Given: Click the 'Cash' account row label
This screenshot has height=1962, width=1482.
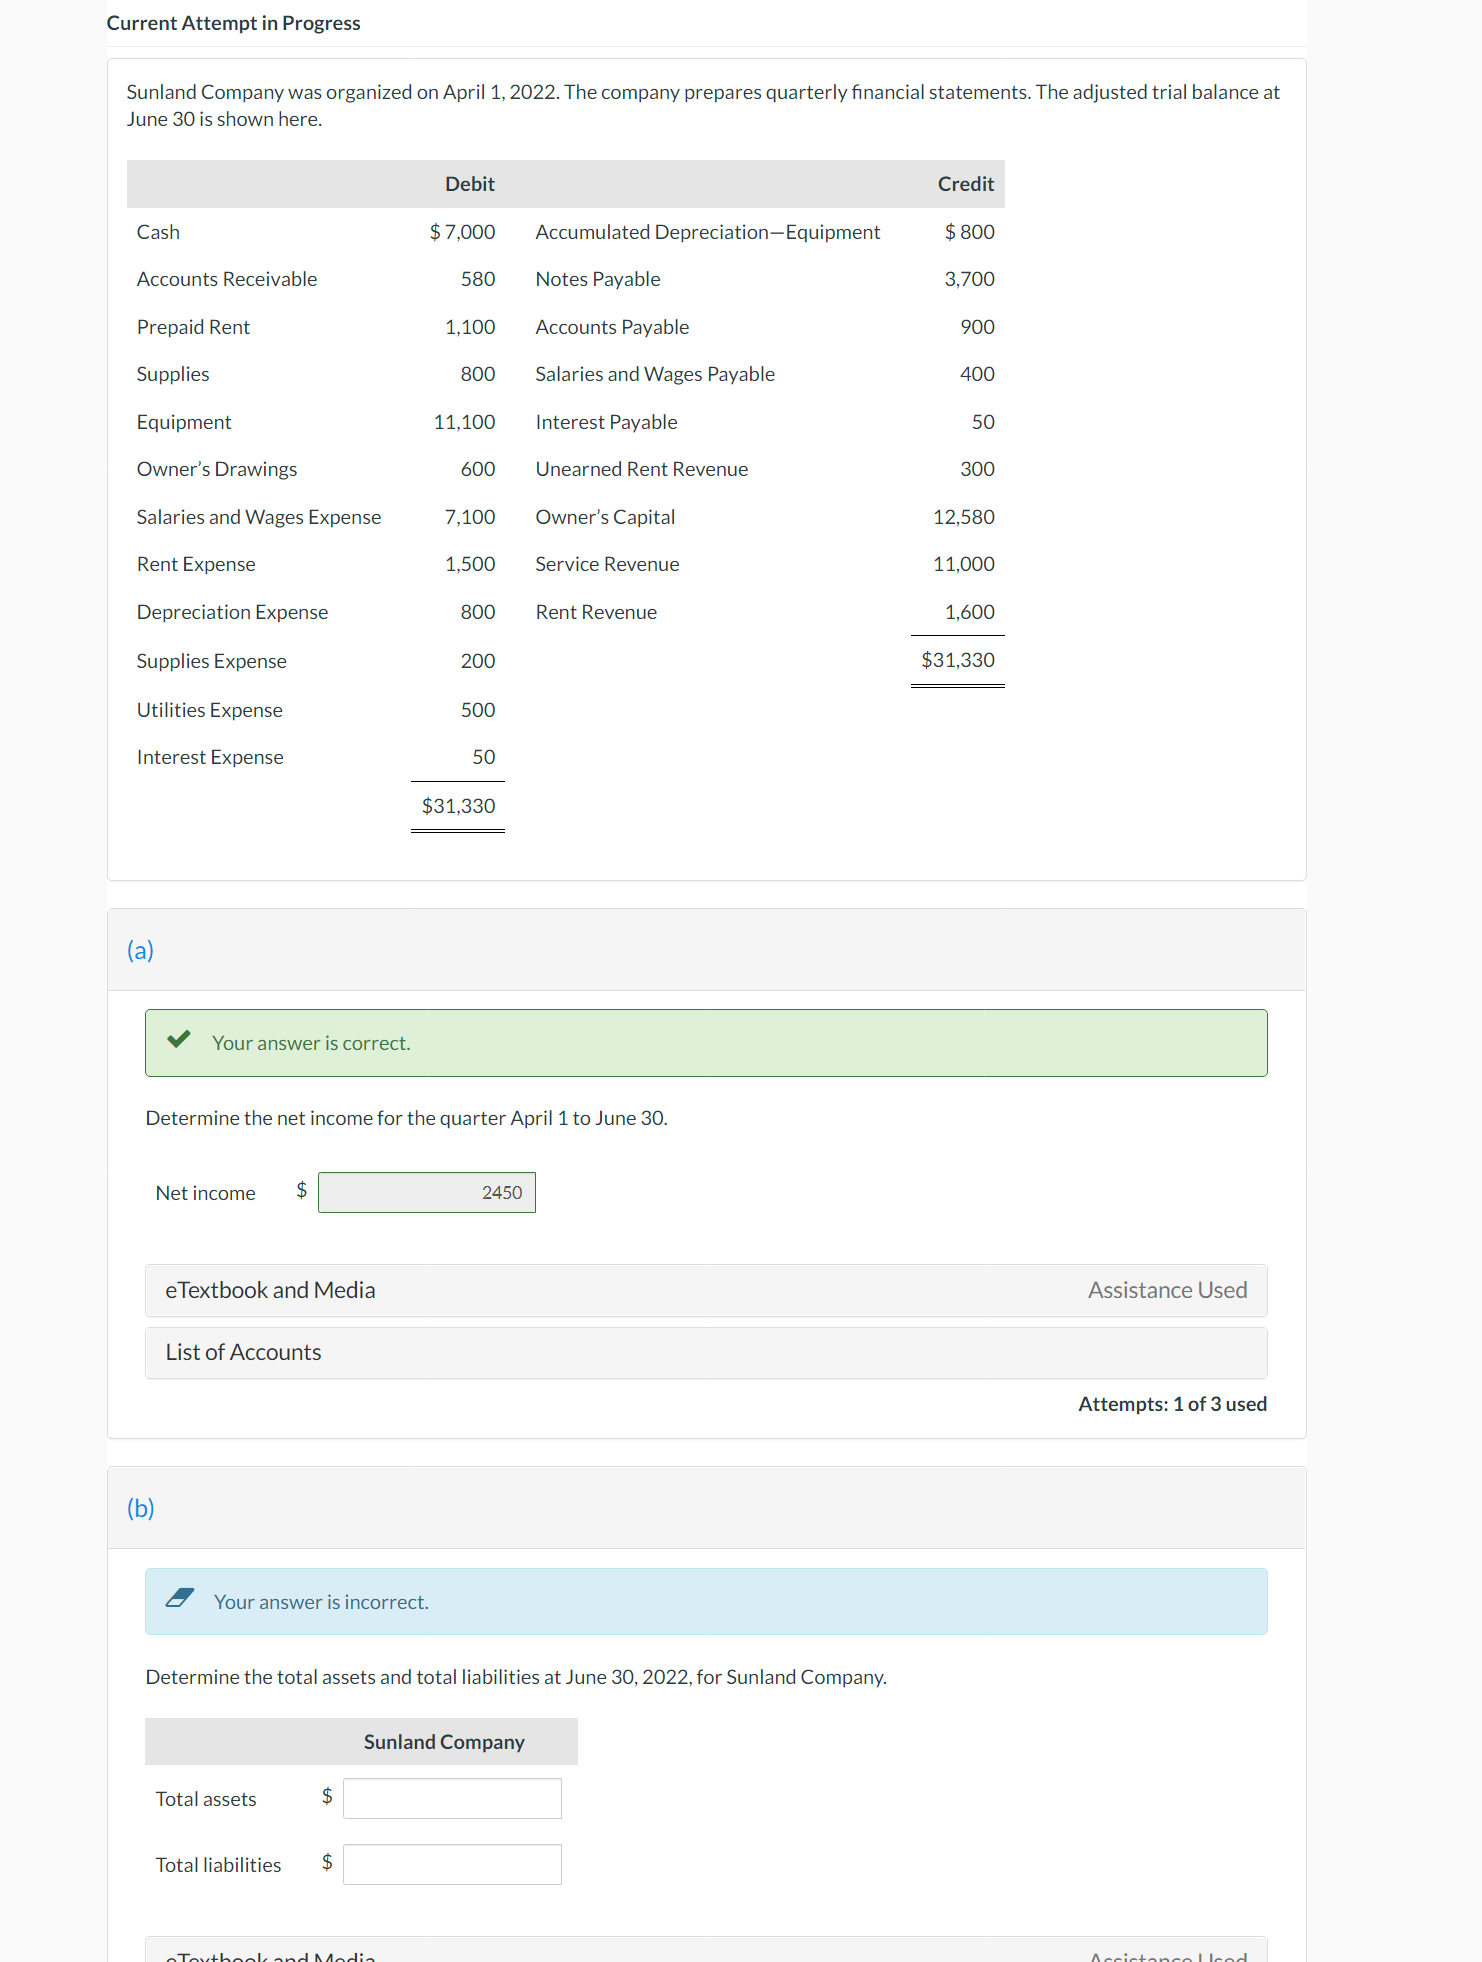Looking at the screenshot, I should coord(158,232).
